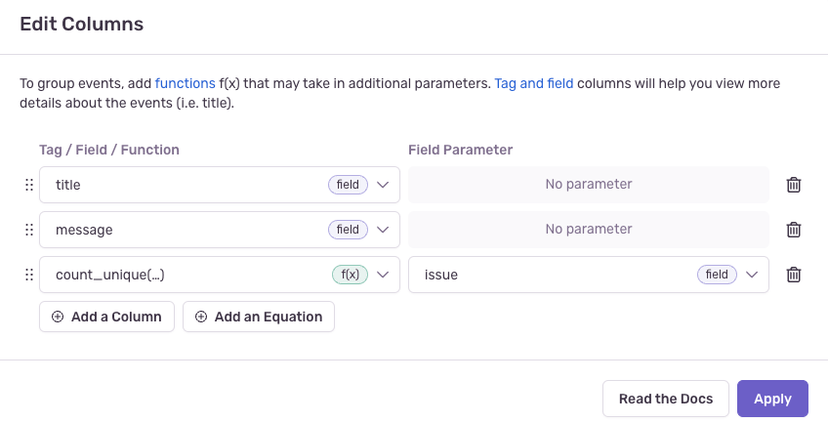Screen dimensions: 828x430
Task: Add an Equation row
Action: 258,317
